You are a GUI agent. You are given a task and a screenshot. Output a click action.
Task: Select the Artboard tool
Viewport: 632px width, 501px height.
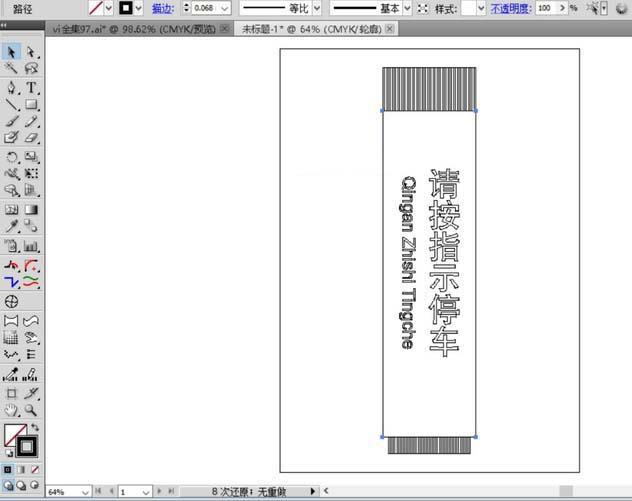11,394
